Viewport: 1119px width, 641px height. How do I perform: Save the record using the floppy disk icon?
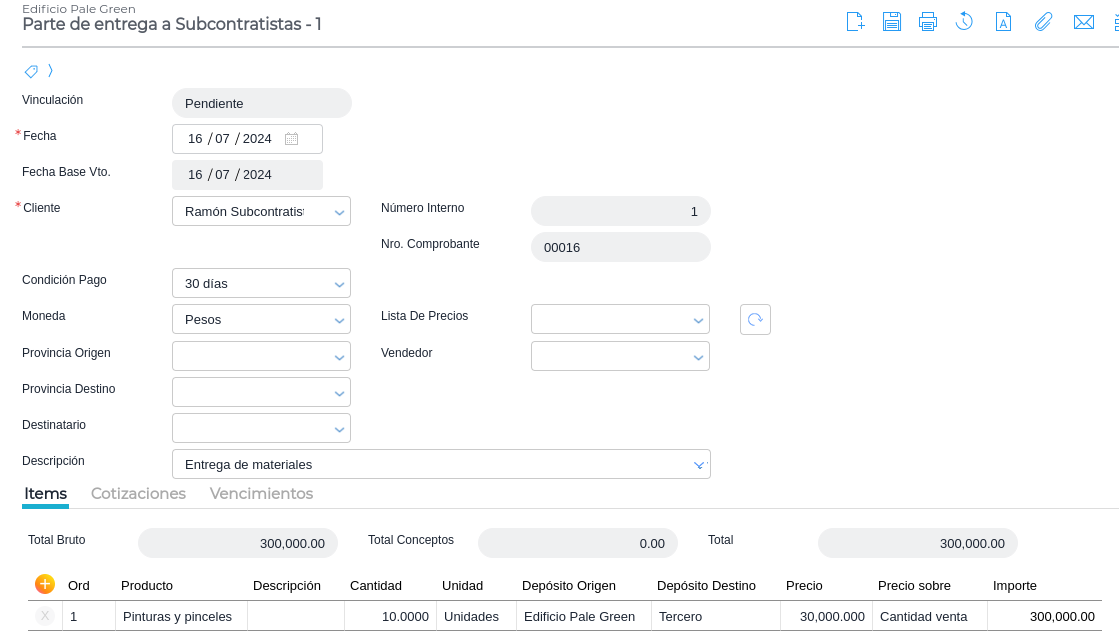coord(892,22)
